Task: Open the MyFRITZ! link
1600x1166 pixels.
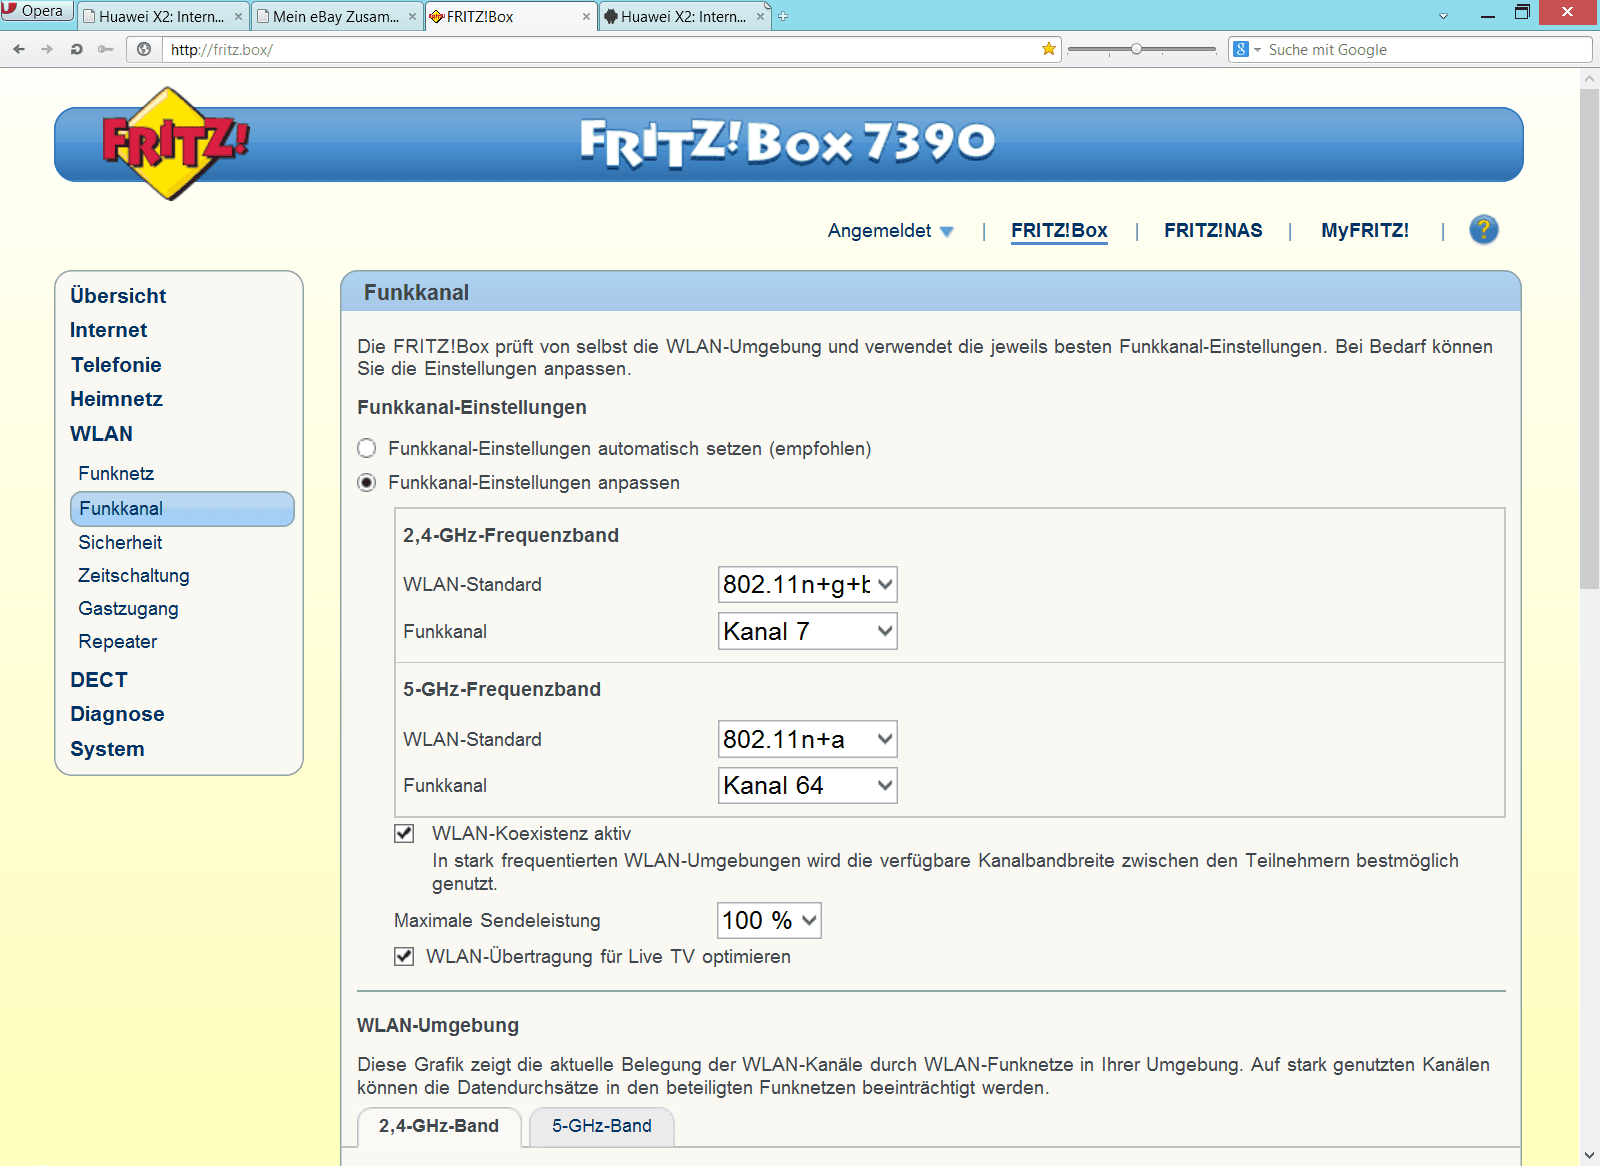Action: coord(1365,230)
